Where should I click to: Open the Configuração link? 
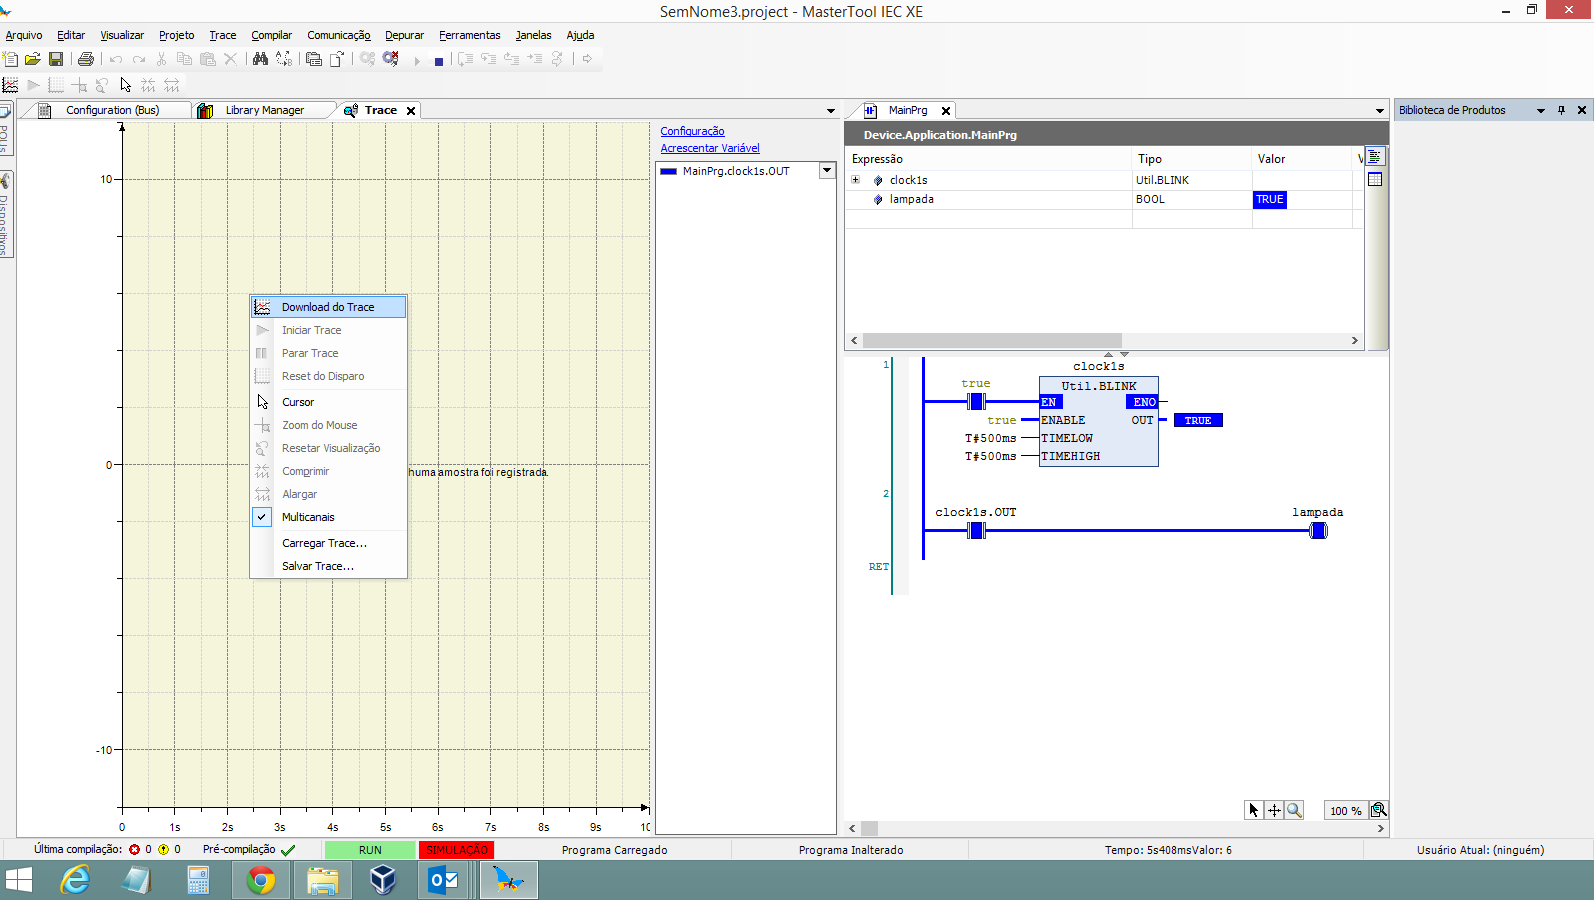(692, 131)
